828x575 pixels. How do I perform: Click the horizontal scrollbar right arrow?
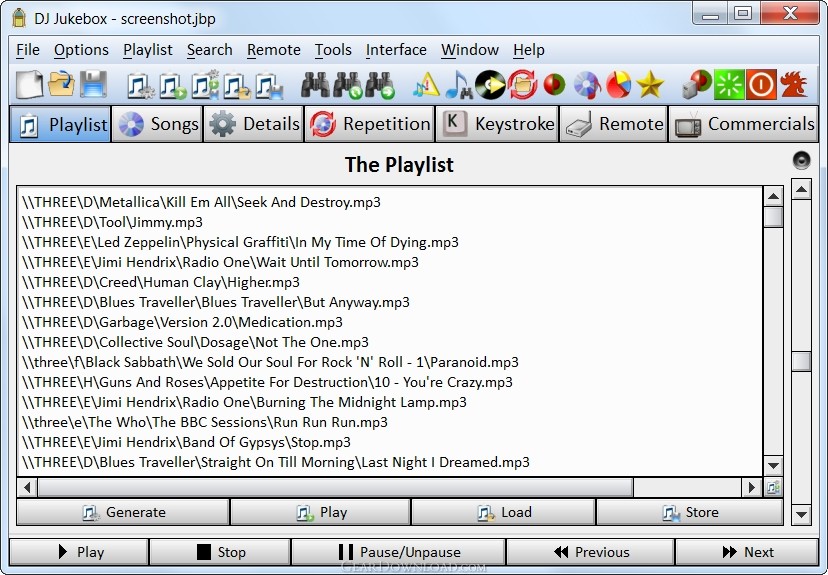click(751, 487)
